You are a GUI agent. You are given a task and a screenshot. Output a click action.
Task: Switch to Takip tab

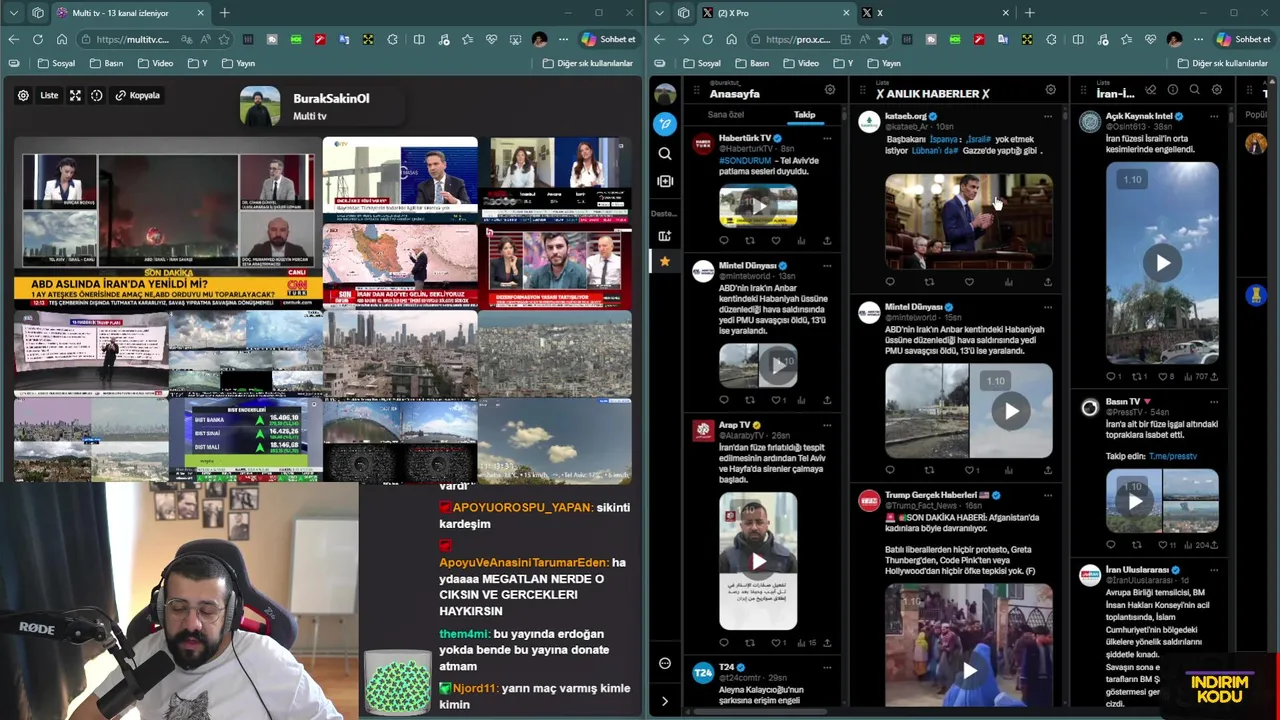(x=805, y=115)
